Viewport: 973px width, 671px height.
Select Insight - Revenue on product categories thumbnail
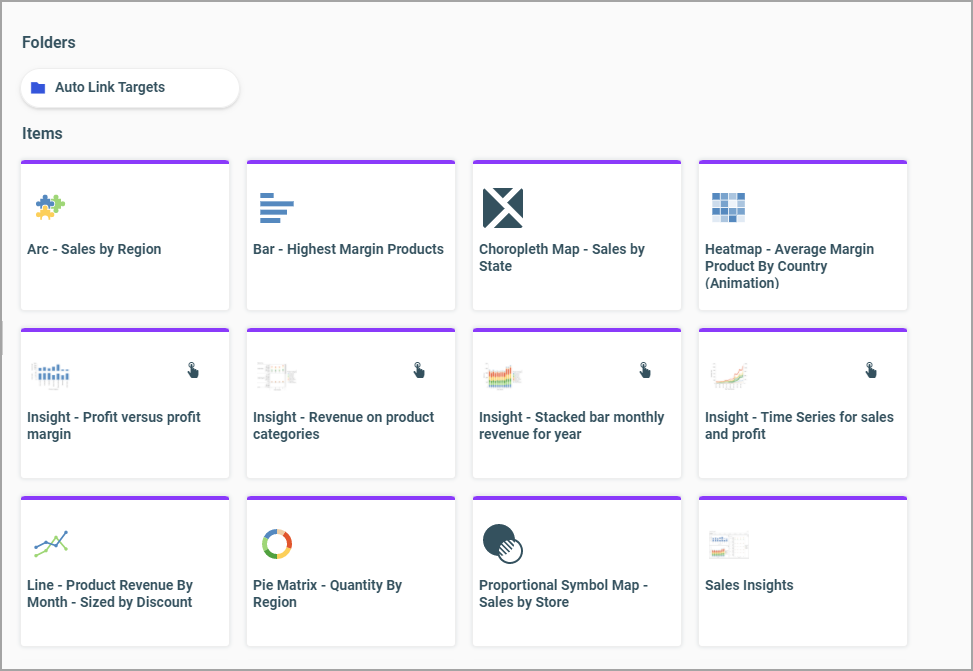pyautogui.click(x=276, y=375)
